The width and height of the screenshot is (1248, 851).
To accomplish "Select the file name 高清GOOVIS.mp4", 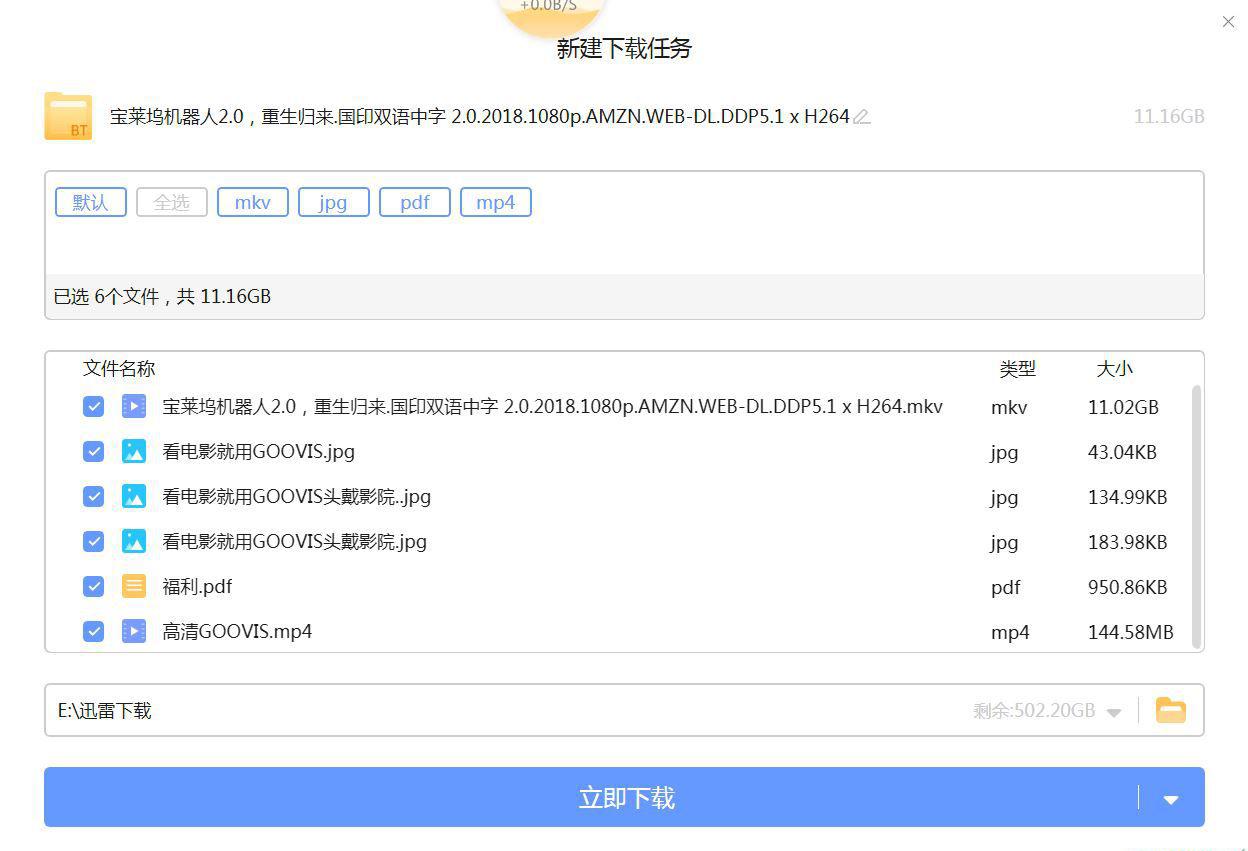I will pos(237,631).
